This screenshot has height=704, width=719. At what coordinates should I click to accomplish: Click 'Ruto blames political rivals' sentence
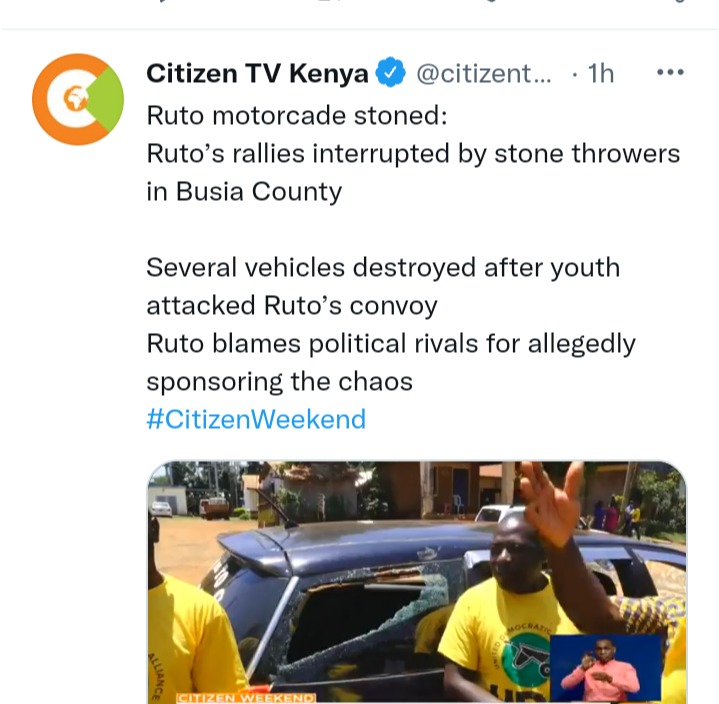pyautogui.click(x=391, y=344)
